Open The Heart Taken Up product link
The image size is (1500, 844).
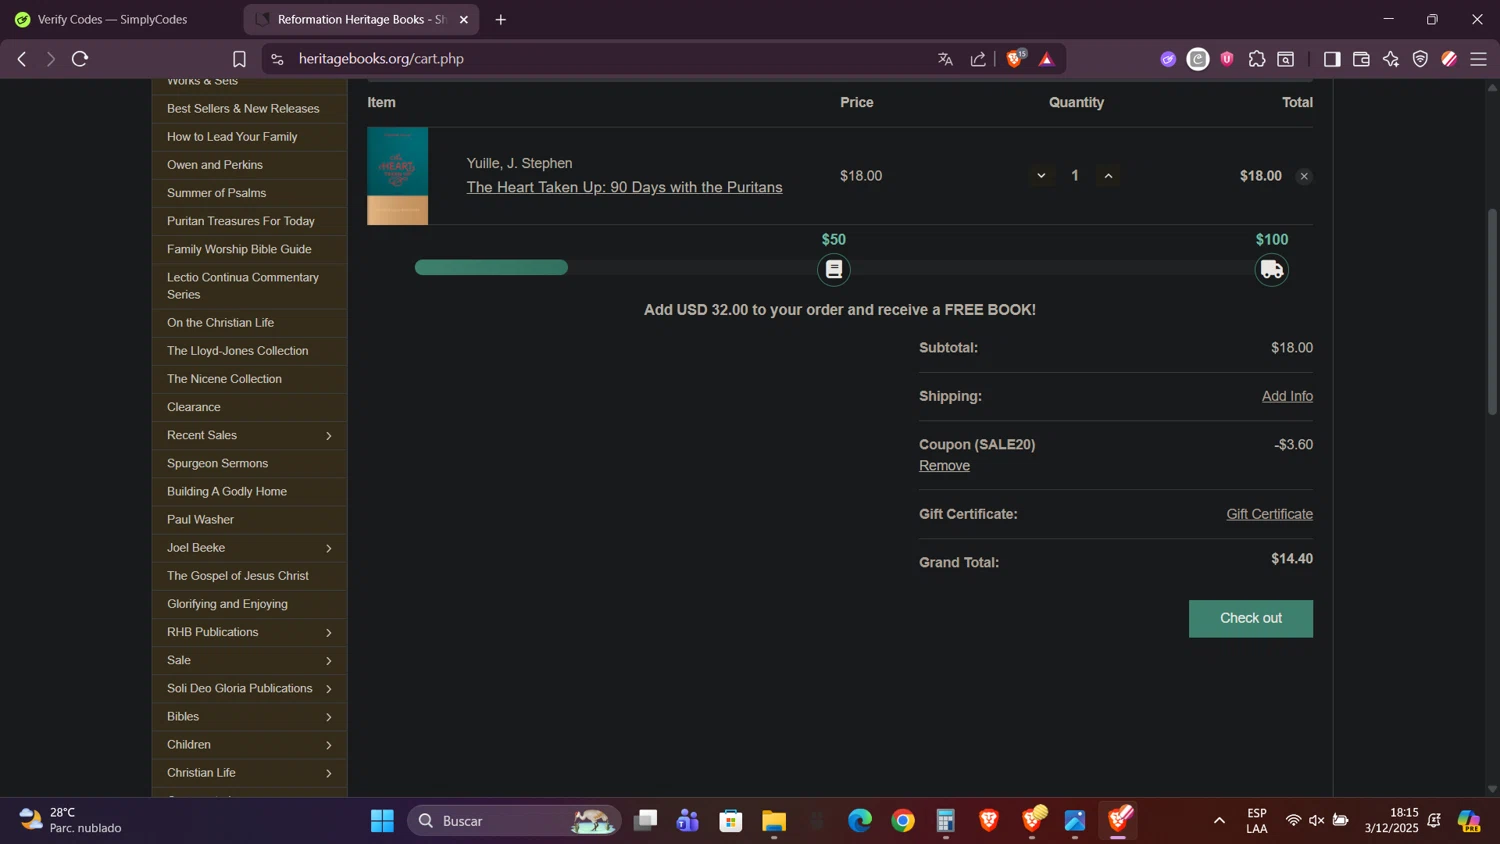coord(624,188)
